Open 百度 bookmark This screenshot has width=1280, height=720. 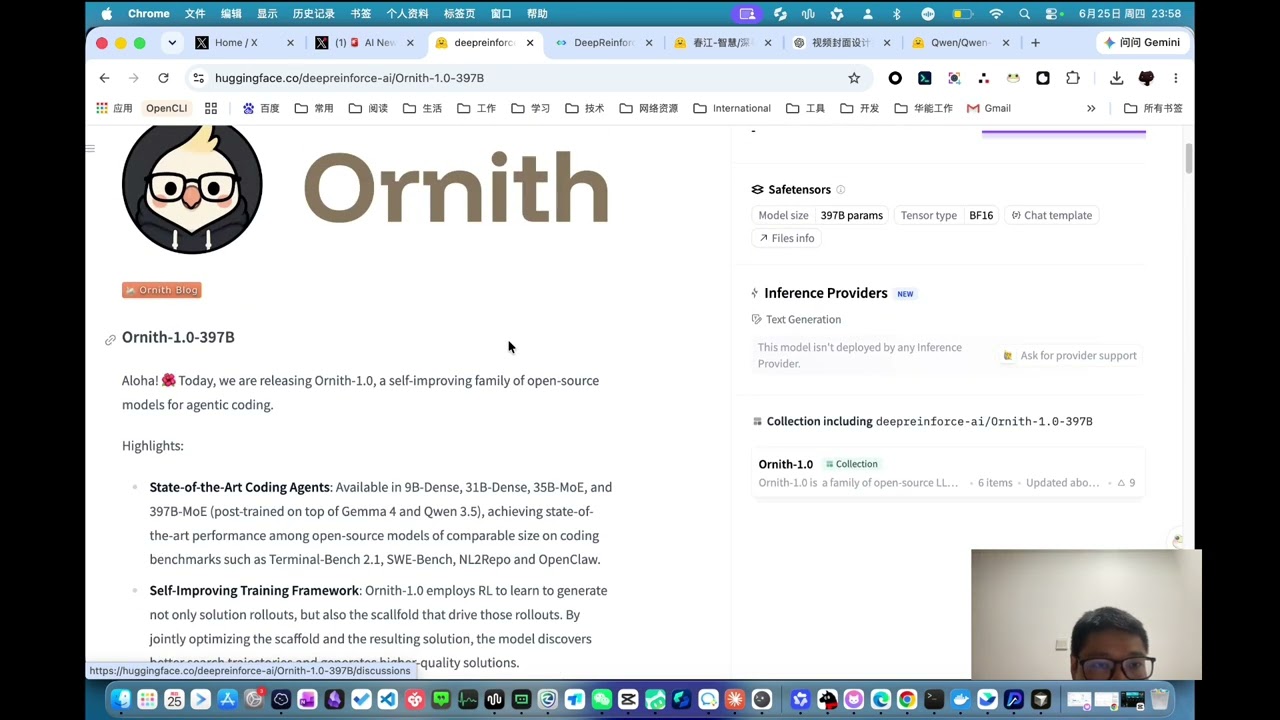(261, 108)
